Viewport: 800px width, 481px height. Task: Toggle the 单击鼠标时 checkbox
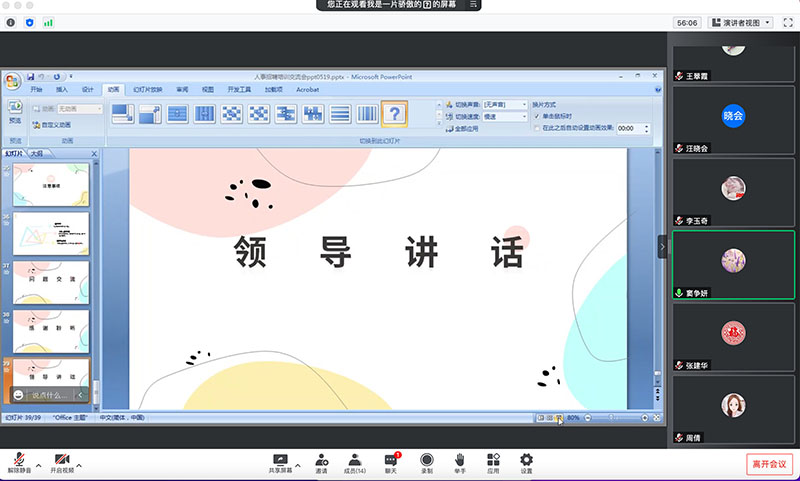(537, 116)
